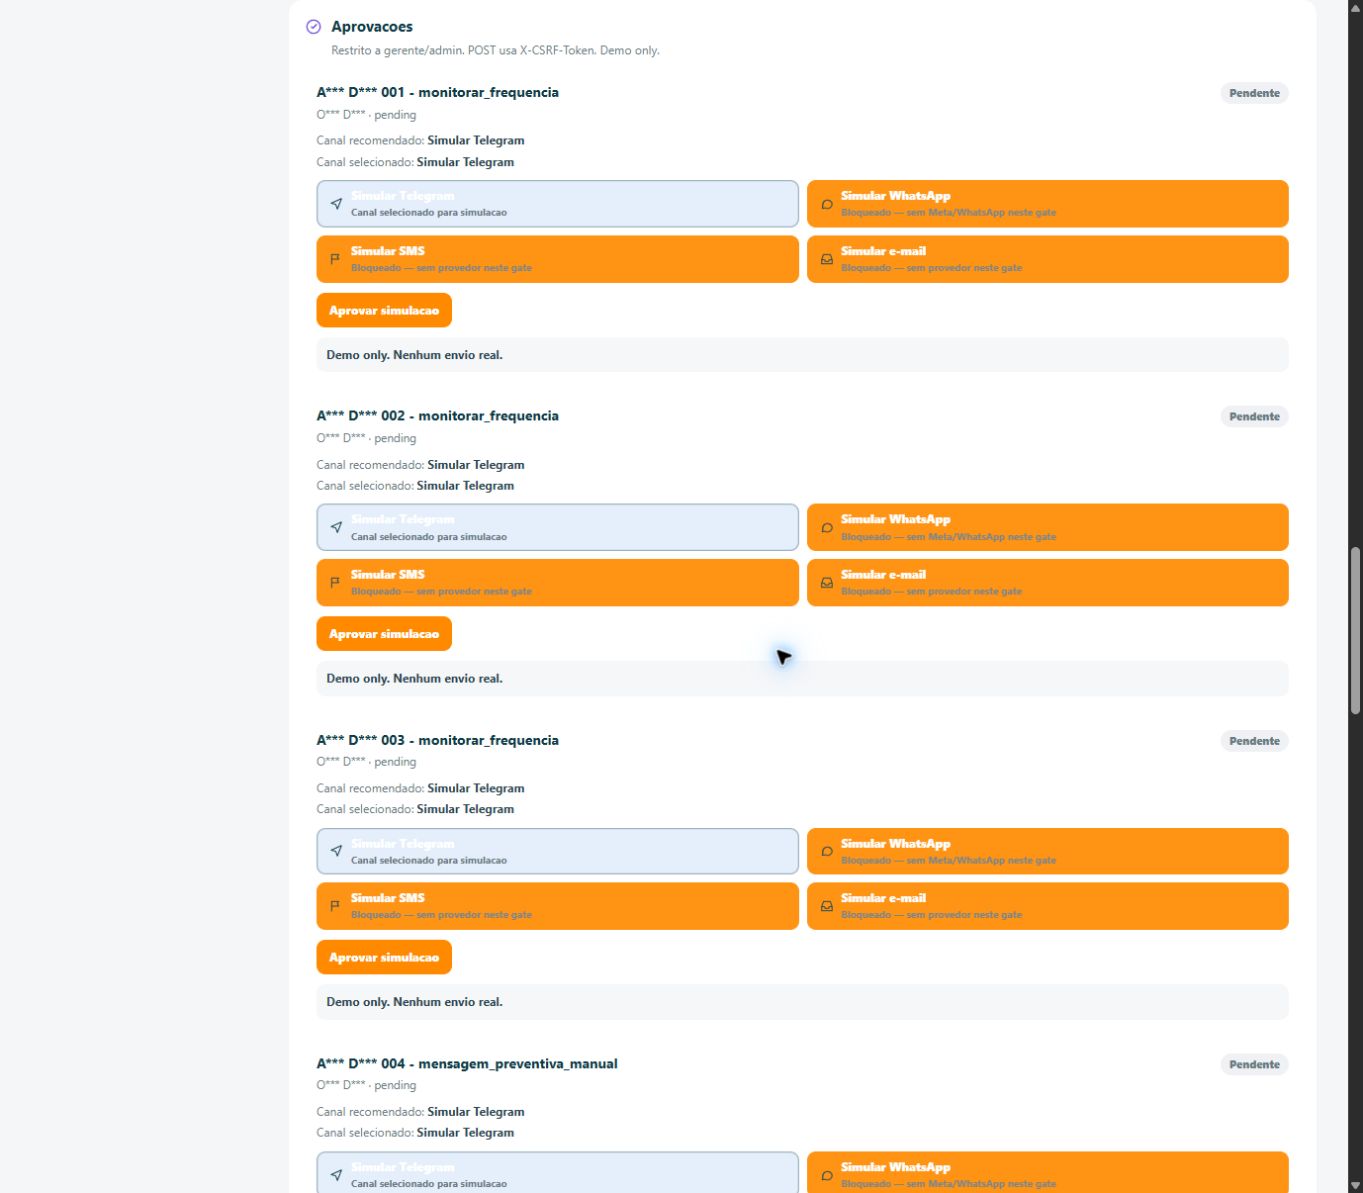Click the inbox icon in card 001's Simular e-mail
The image size is (1363, 1193).
tap(827, 259)
